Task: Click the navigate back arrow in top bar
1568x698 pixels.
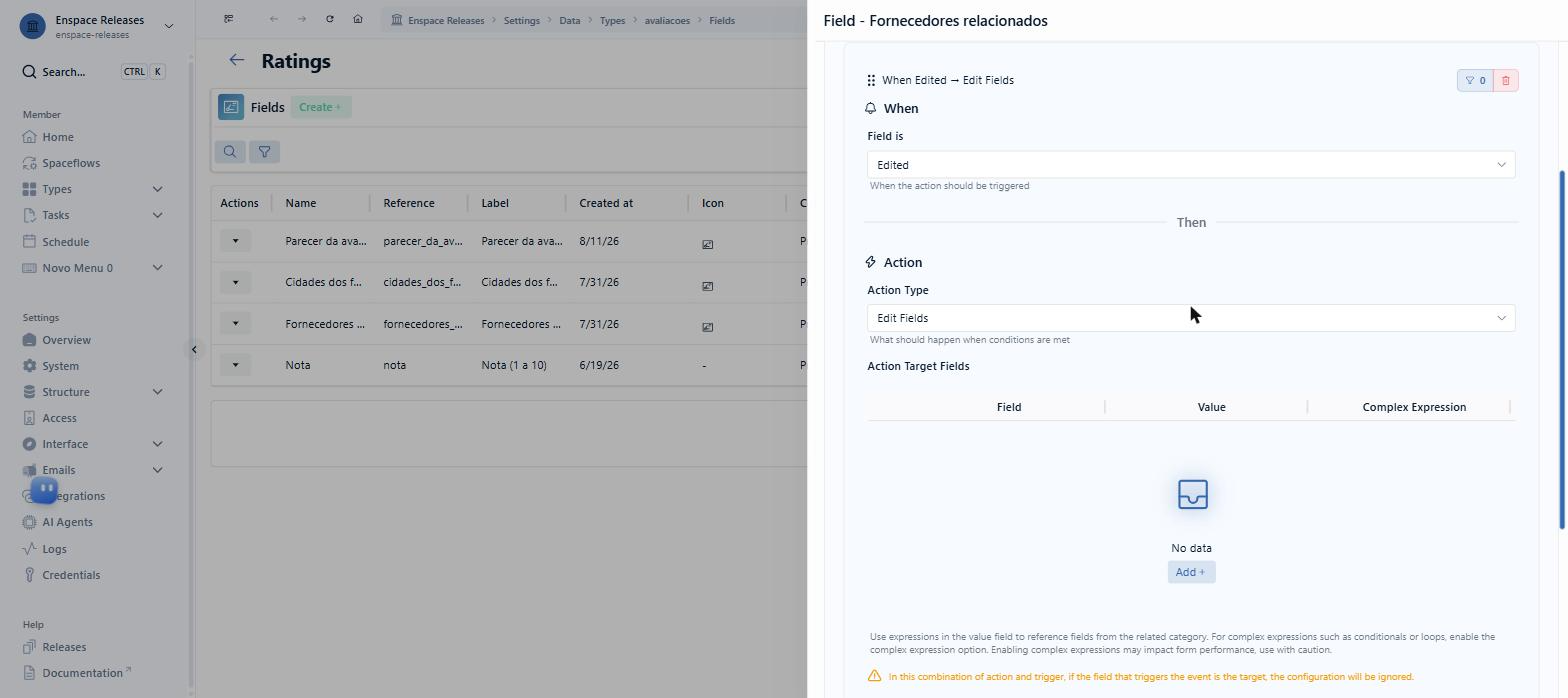Action: coord(273,19)
